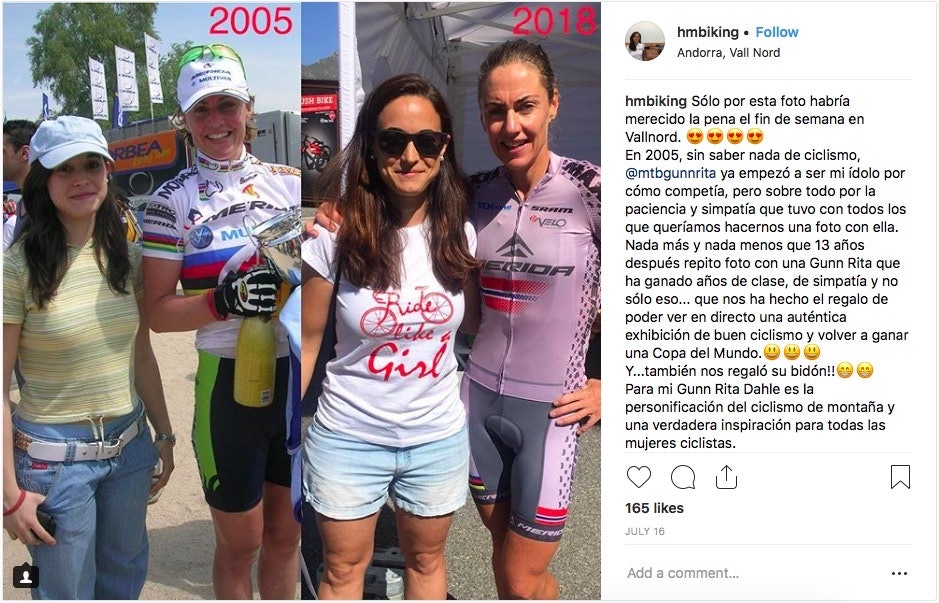939x603 pixels.
Task: Click the Ride like Girl shirt graphic
Action: pos(406,332)
